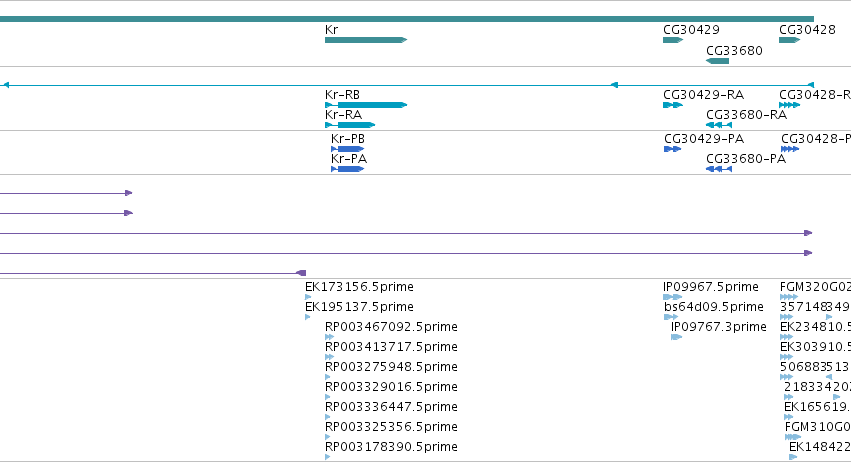Screen dimensions: 851x462
Task: Click the CG30429-RA transcript glyph
Action: point(673,105)
